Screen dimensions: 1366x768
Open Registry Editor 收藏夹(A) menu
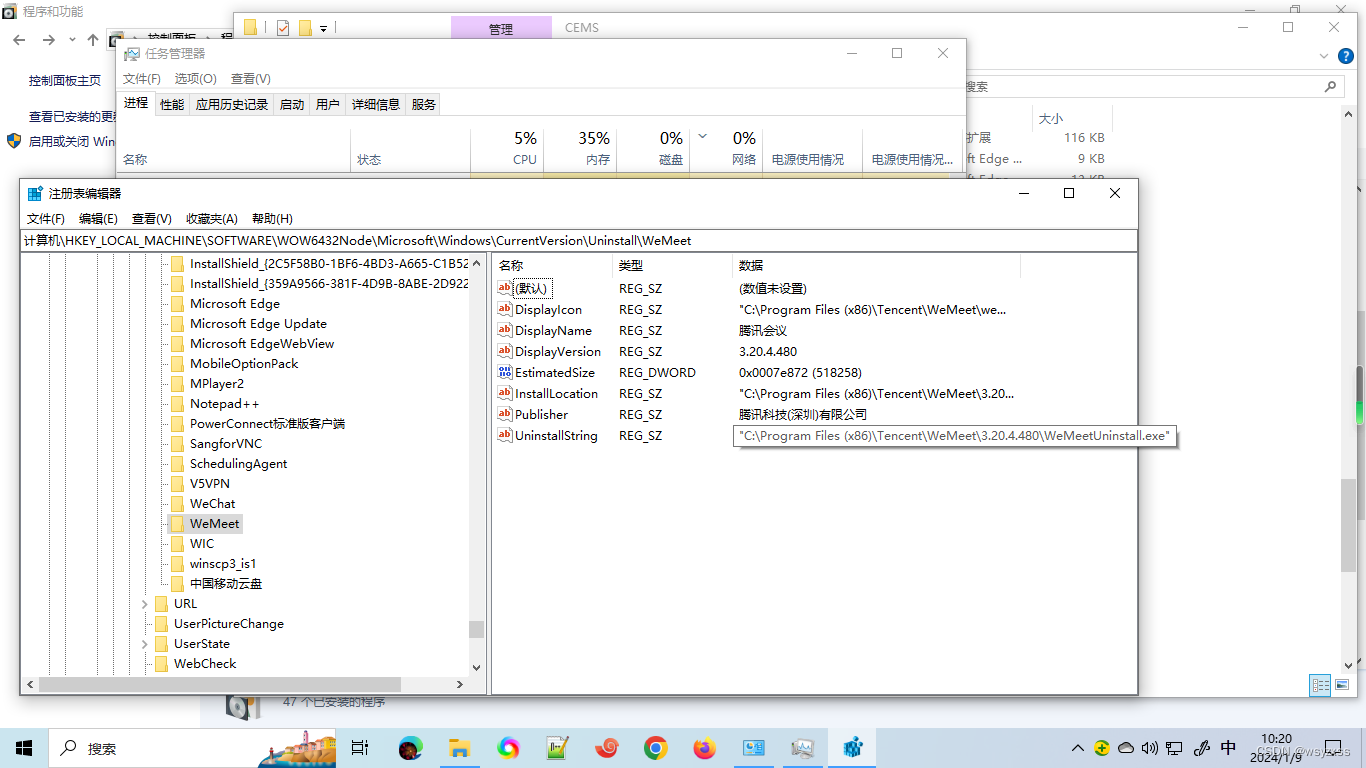pos(212,218)
